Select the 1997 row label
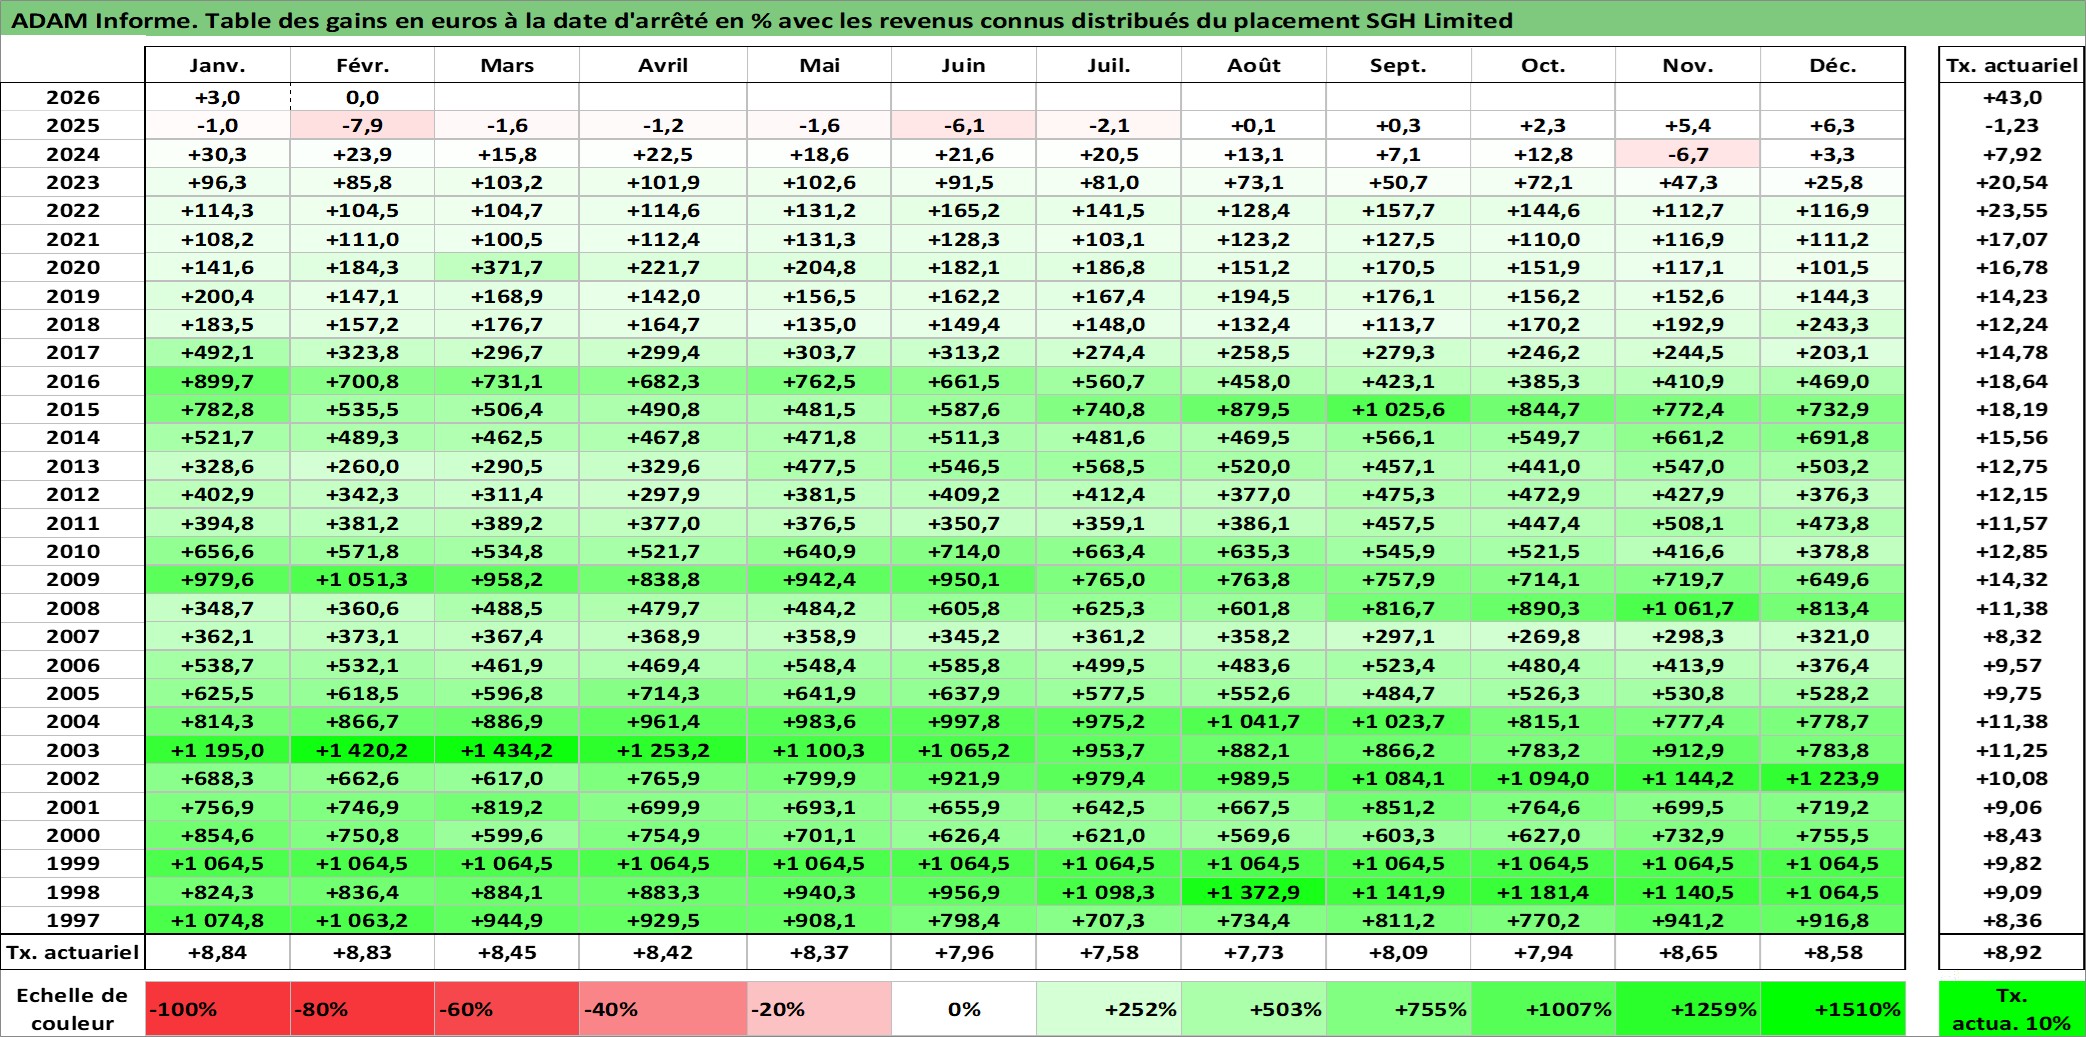The width and height of the screenshot is (2086, 1037). (x=73, y=920)
